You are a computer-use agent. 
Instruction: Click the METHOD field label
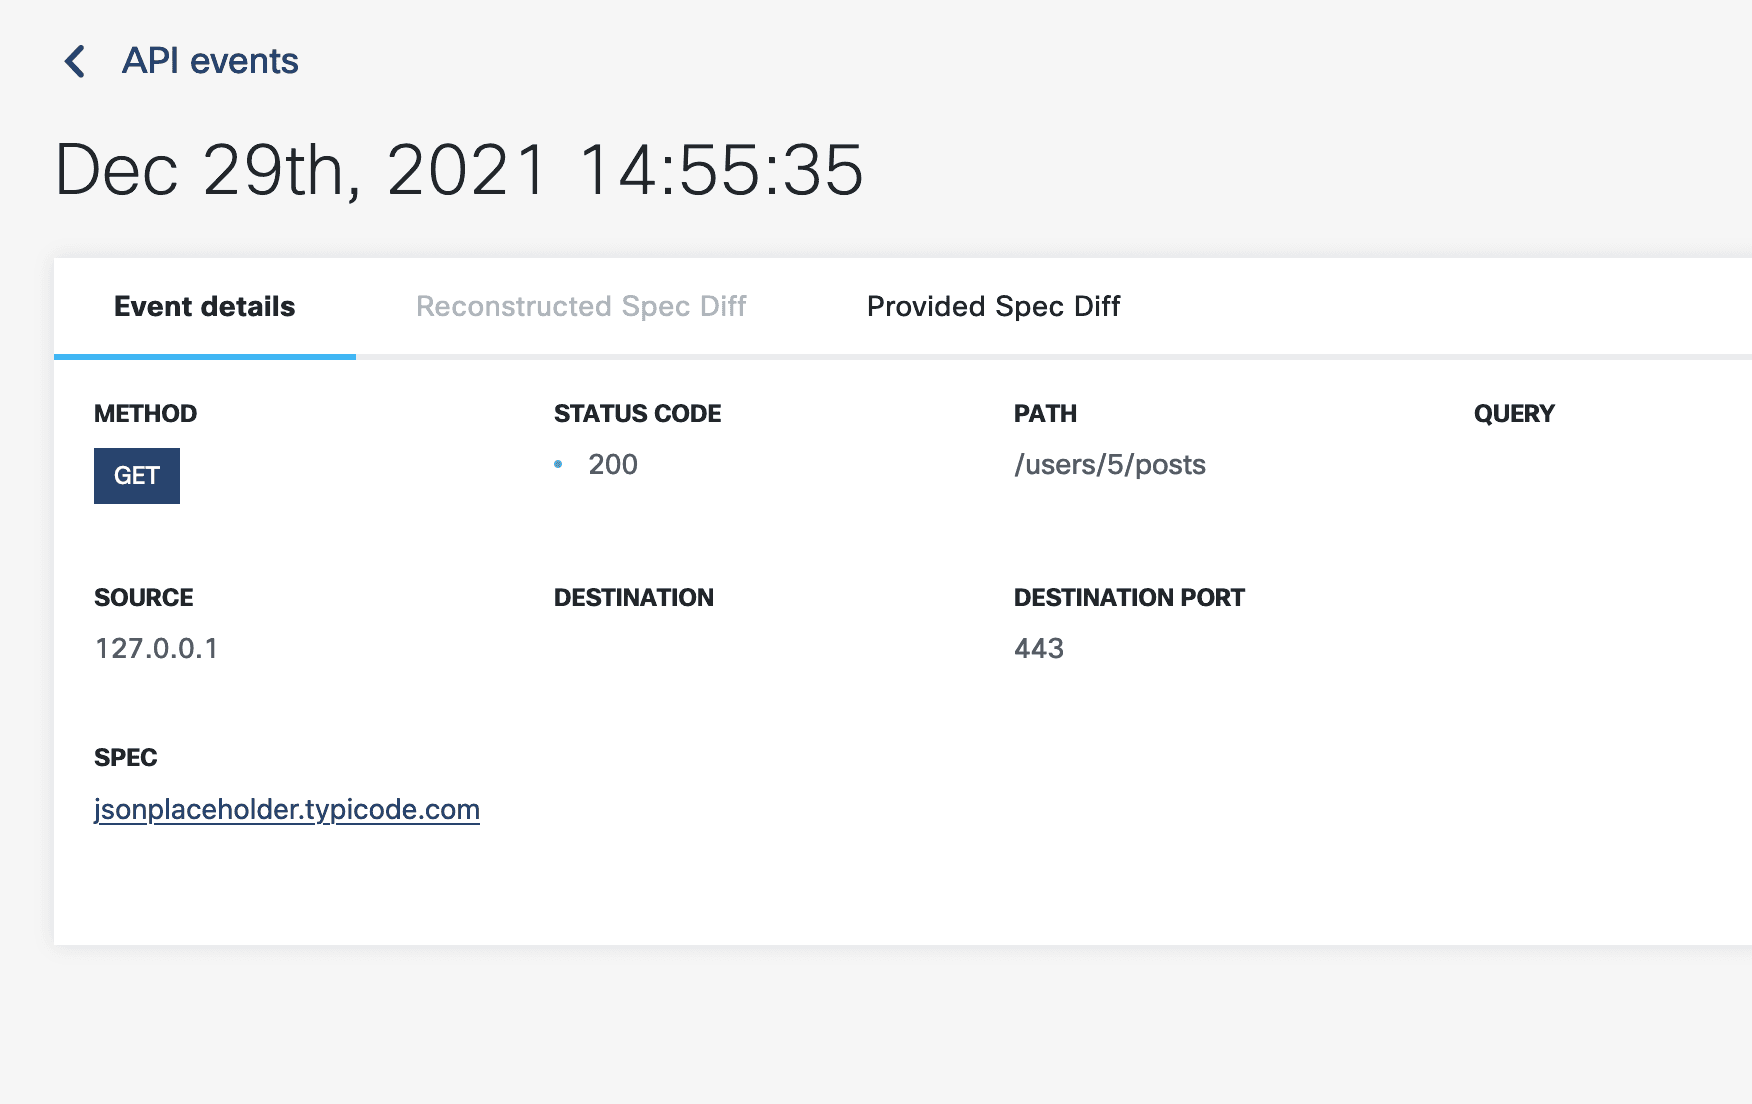(x=145, y=413)
